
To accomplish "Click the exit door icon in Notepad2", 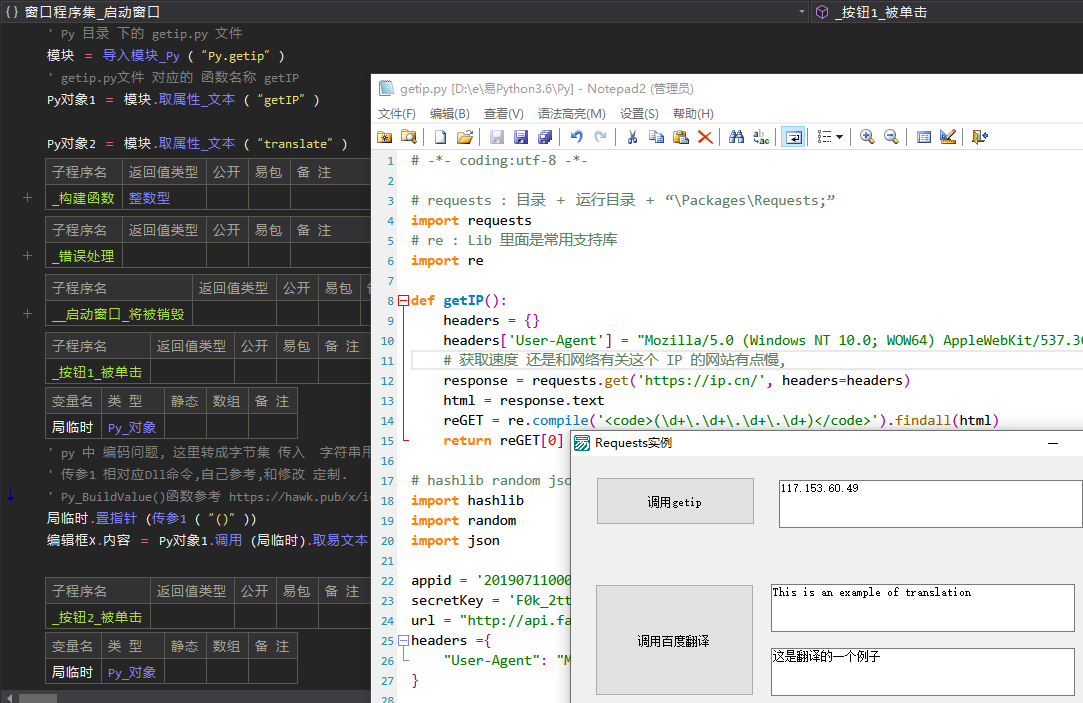I will [979, 137].
